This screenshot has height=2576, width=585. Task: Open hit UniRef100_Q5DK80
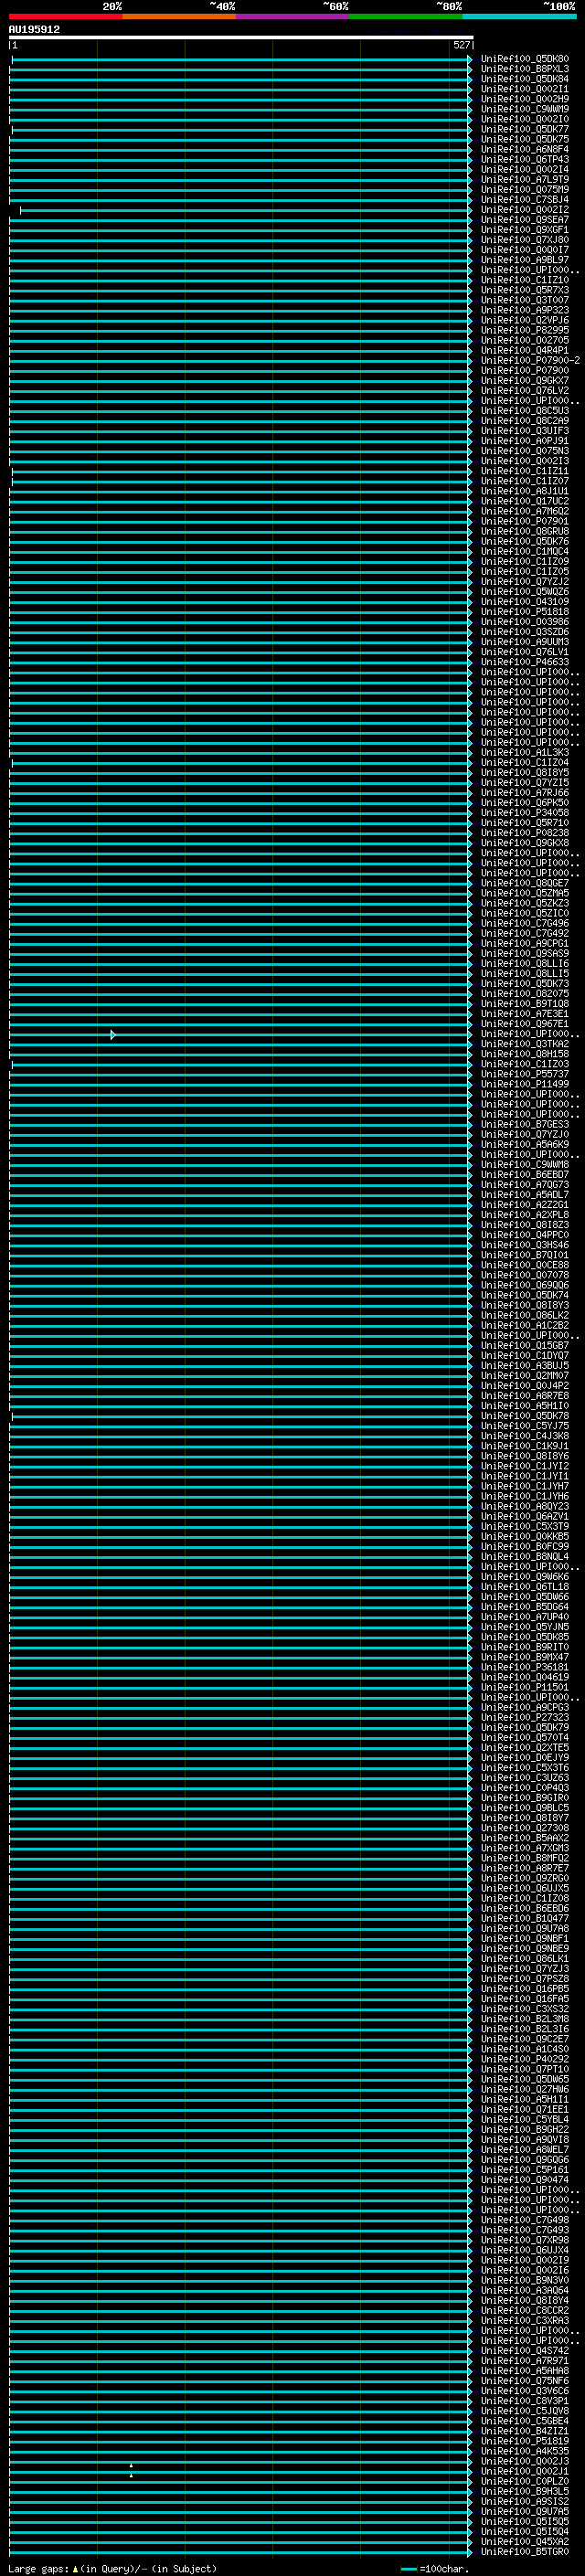pos(524,59)
